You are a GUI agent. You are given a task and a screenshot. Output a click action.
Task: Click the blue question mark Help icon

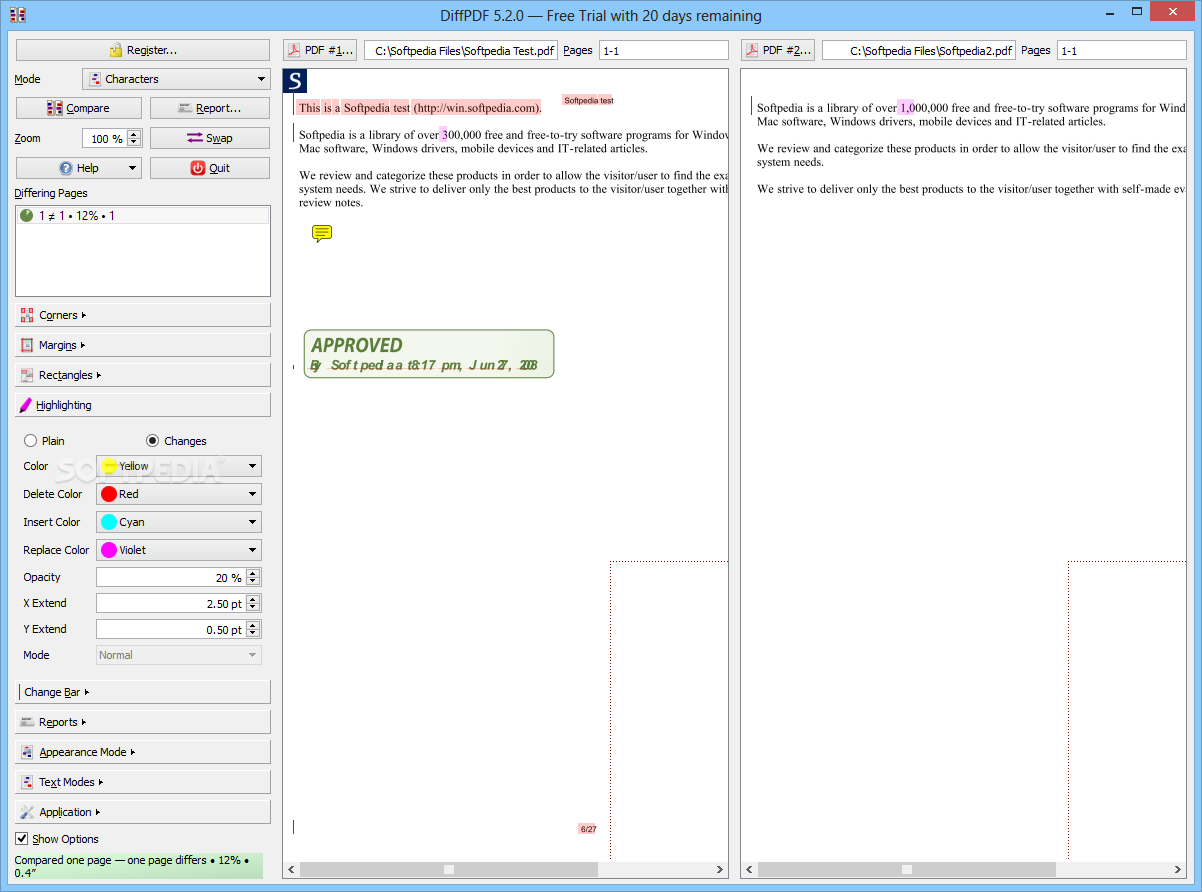tap(66, 168)
